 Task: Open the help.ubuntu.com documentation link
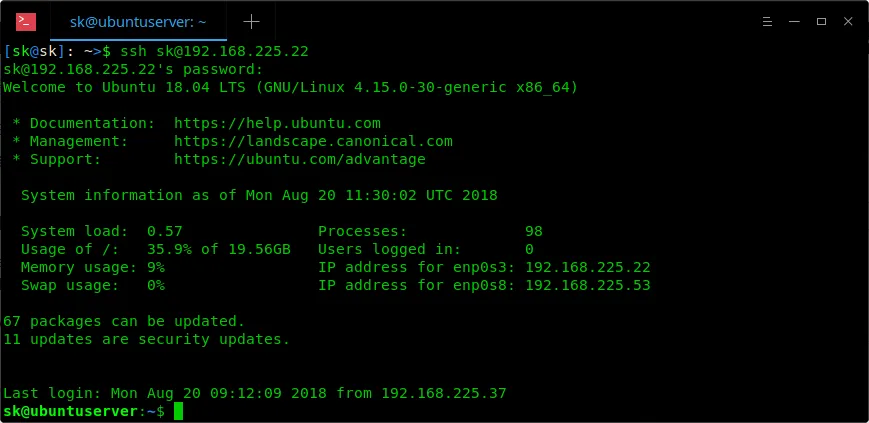277,123
